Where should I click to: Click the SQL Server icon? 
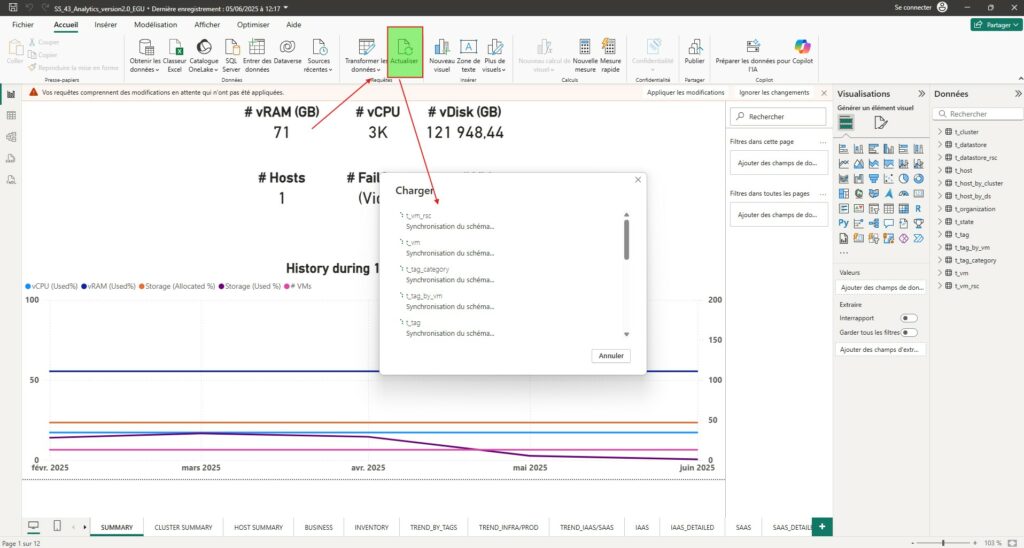[x=231, y=47]
